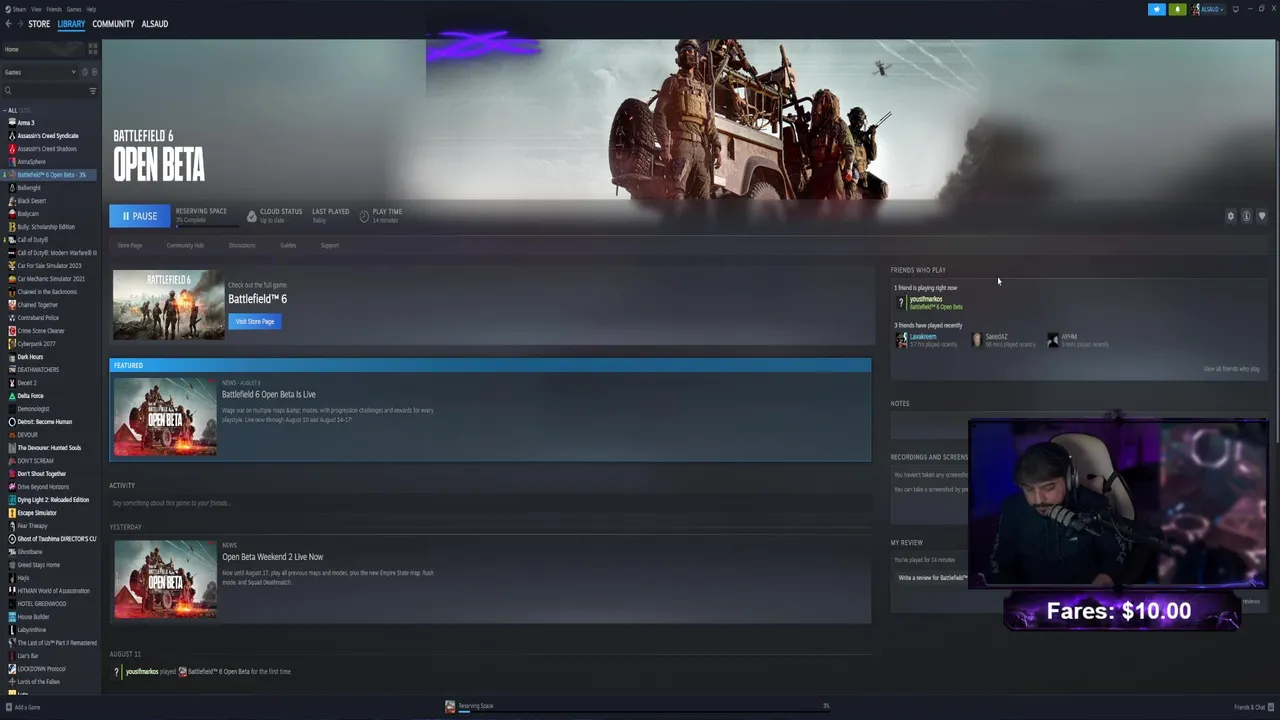Open the Help menu
The width and height of the screenshot is (1280, 720).
[x=91, y=9]
